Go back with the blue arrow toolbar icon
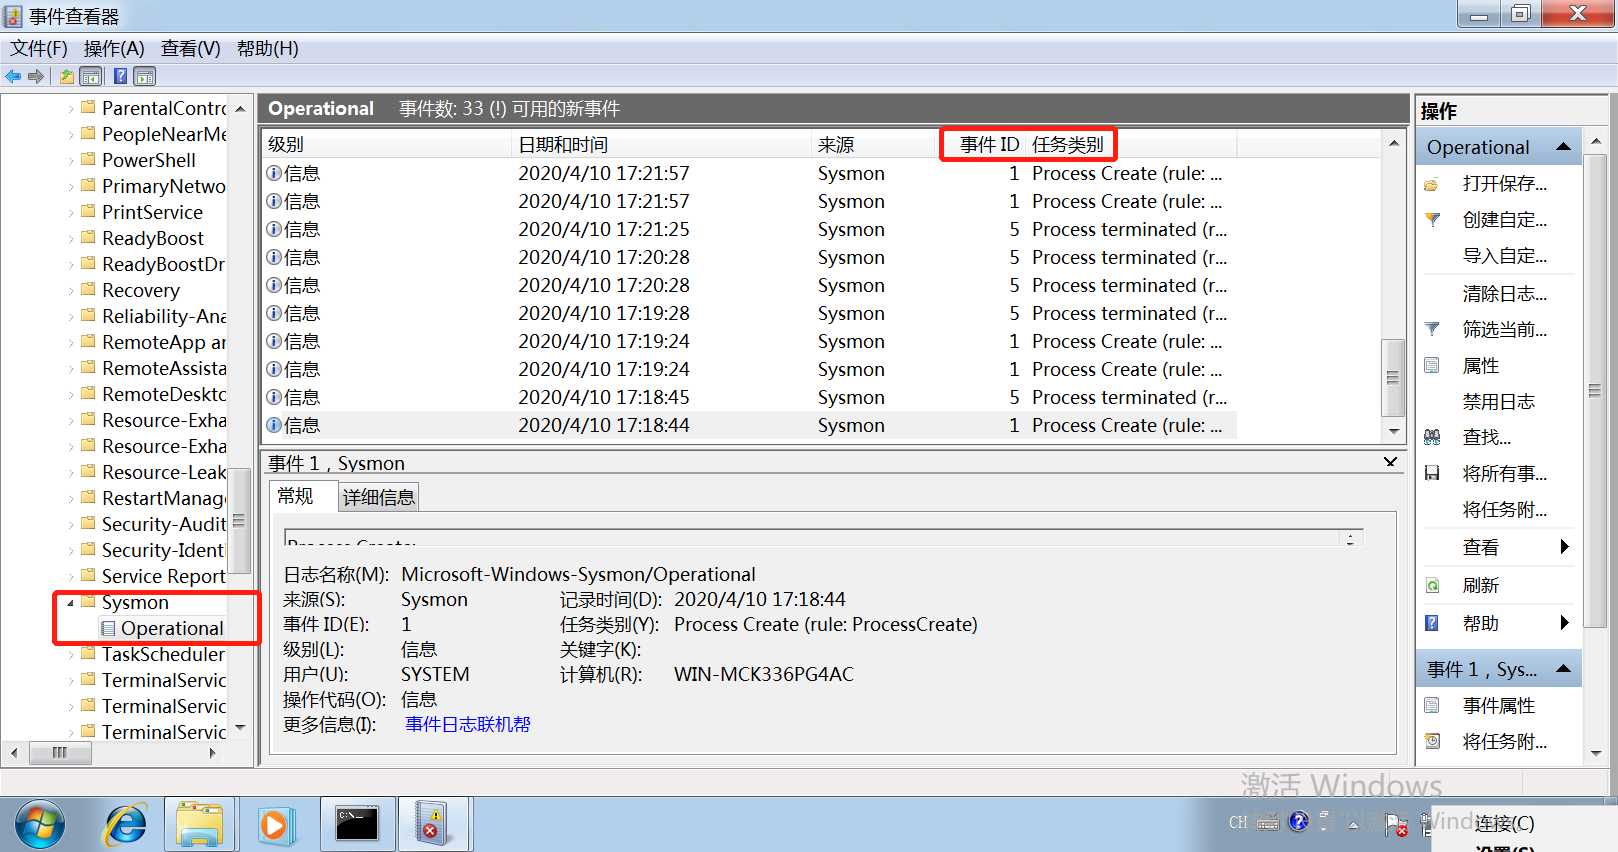The image size is (1618, 852). pos(13,76)
